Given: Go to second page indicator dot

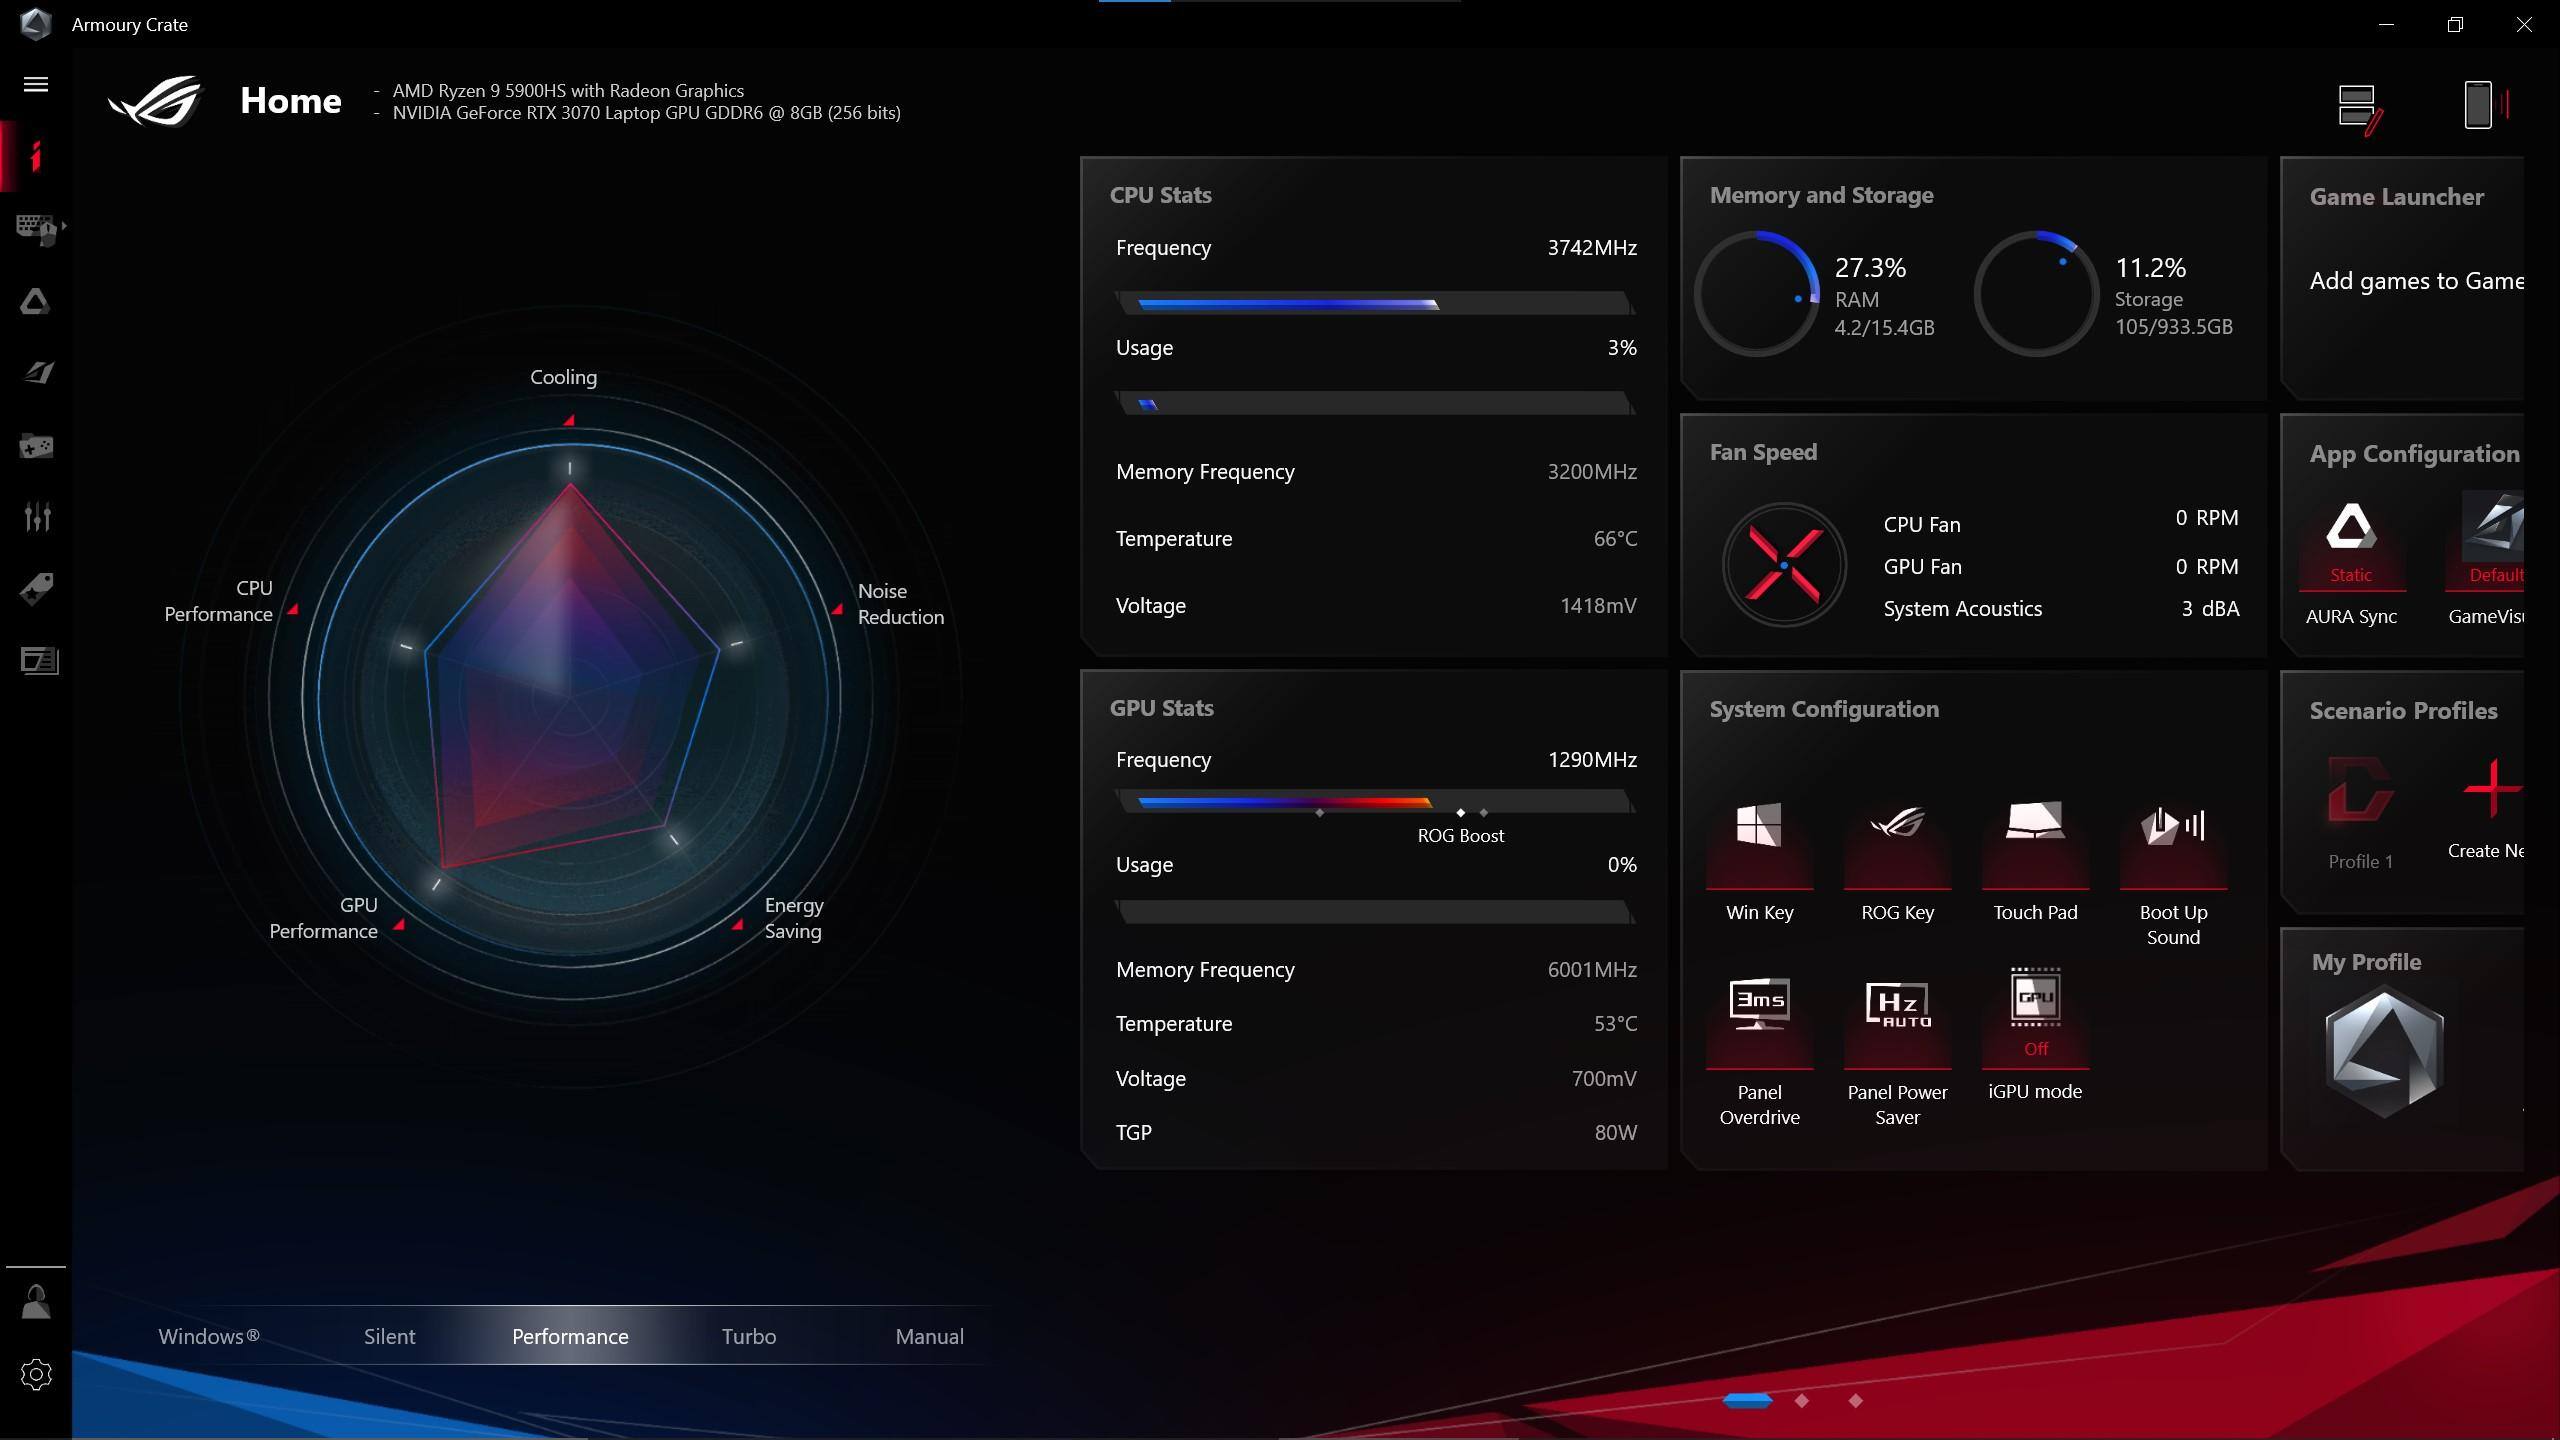Looking at the screenshot, I should click(x=1802, y=1401).
